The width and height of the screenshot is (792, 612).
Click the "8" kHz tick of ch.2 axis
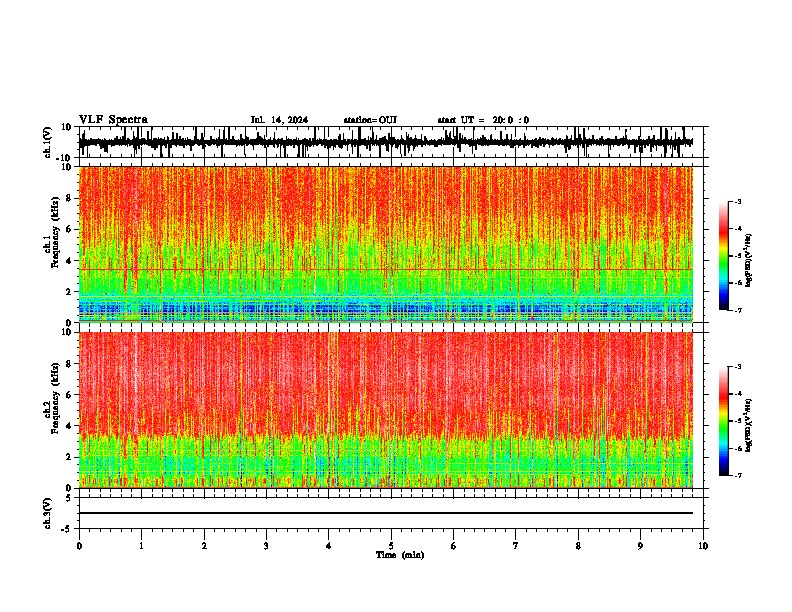pos(70,364)
